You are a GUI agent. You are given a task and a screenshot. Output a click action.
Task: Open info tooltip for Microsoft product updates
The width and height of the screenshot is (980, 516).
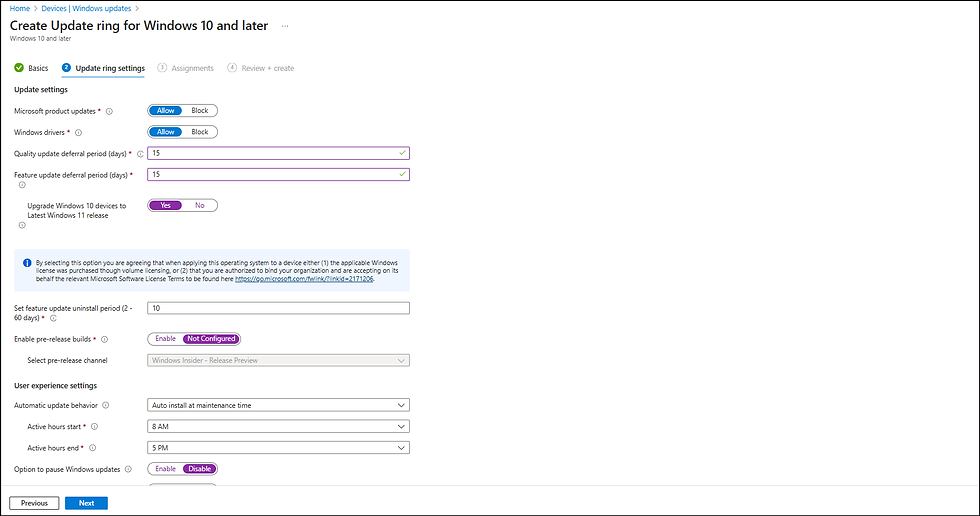tap(109, 112)
